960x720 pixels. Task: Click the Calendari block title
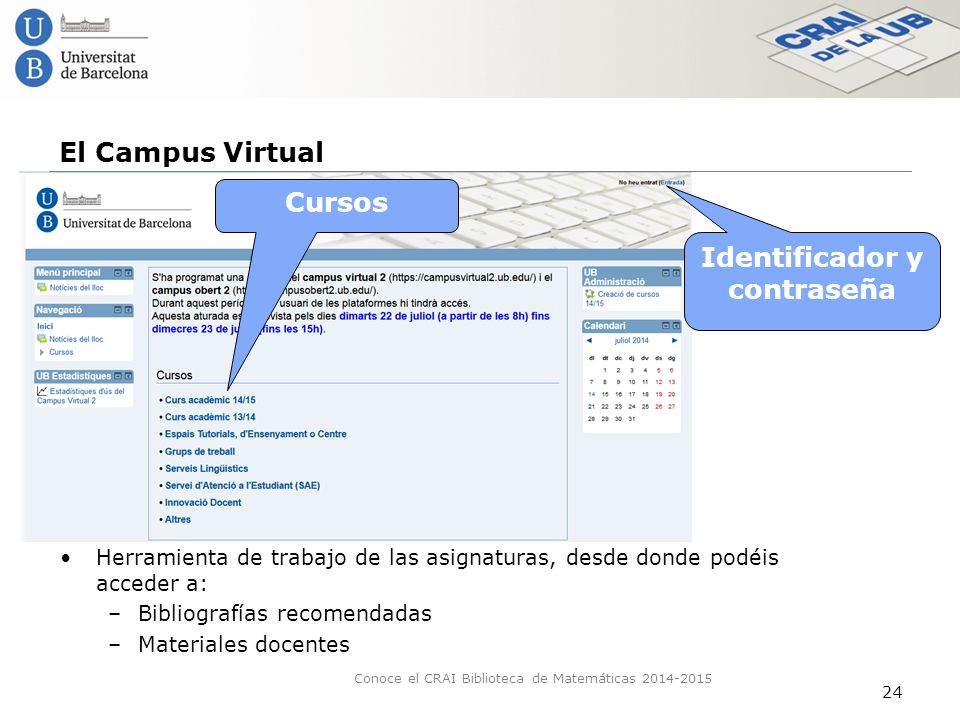click(x=604, y=326)
